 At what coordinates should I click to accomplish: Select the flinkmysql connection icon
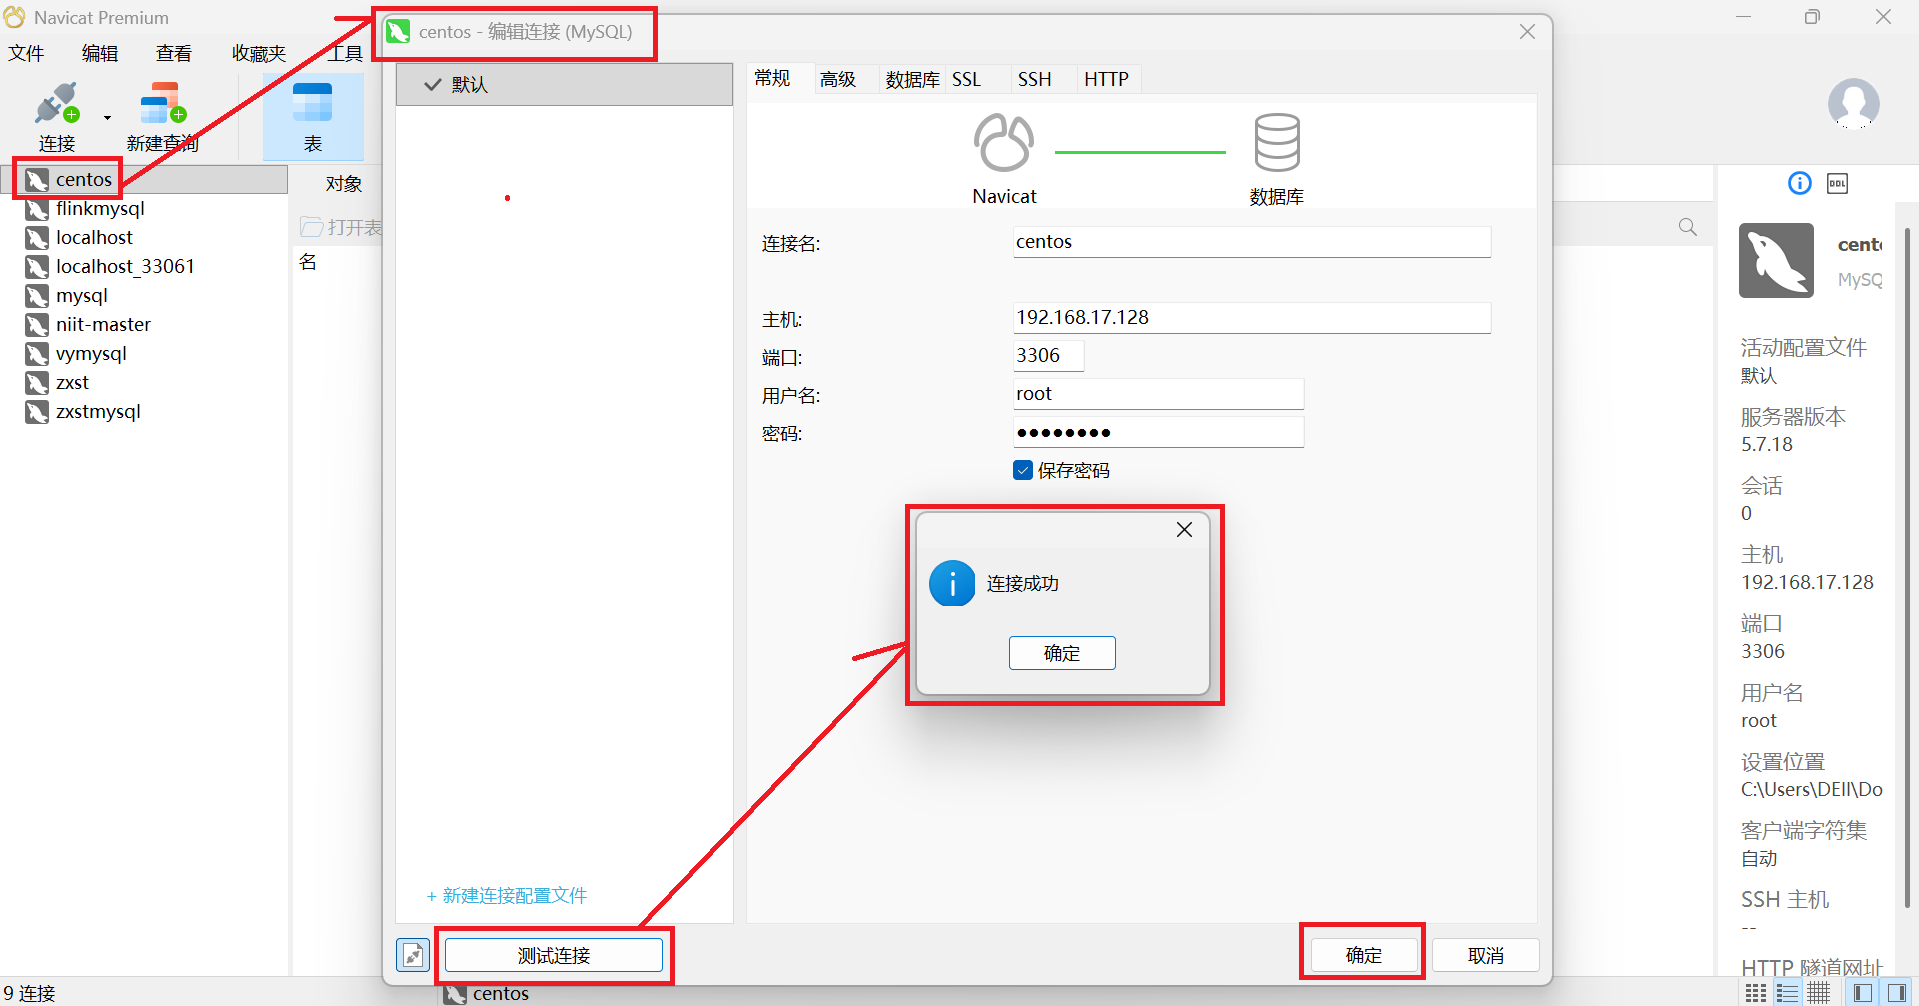pos(37,209)
